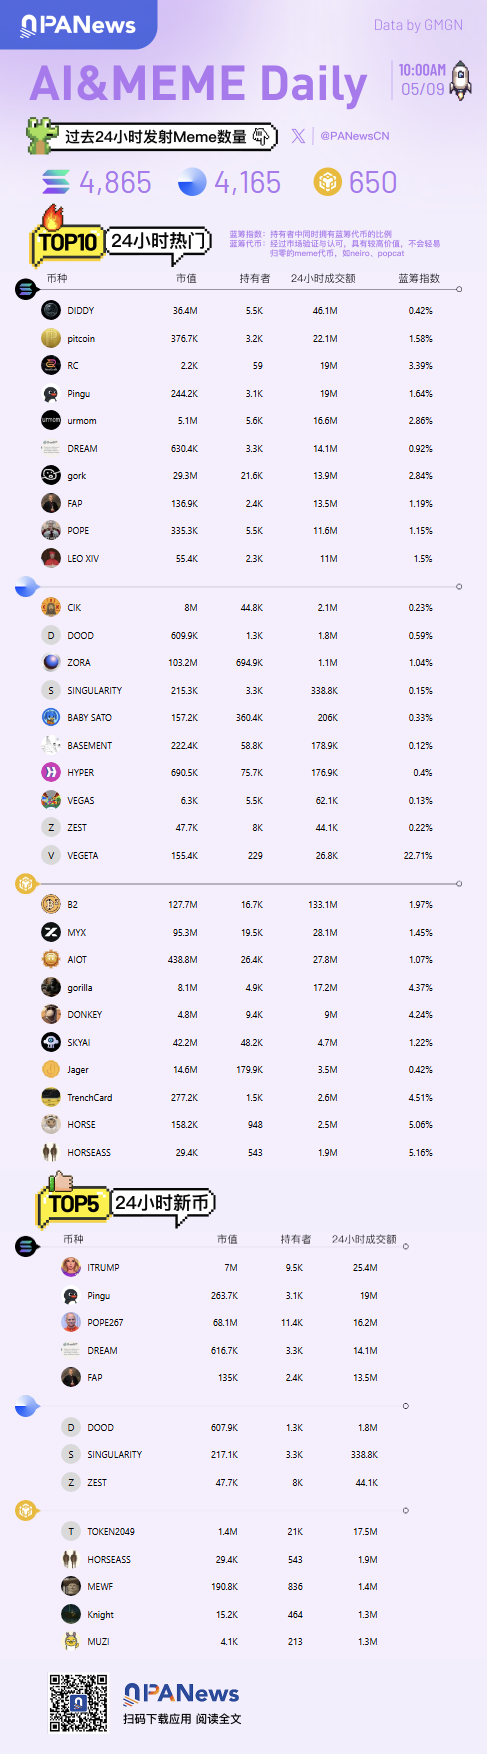Click the QR code at the bottom
This screenshot has height=1754, width=487.
[x=79, y=1703]
